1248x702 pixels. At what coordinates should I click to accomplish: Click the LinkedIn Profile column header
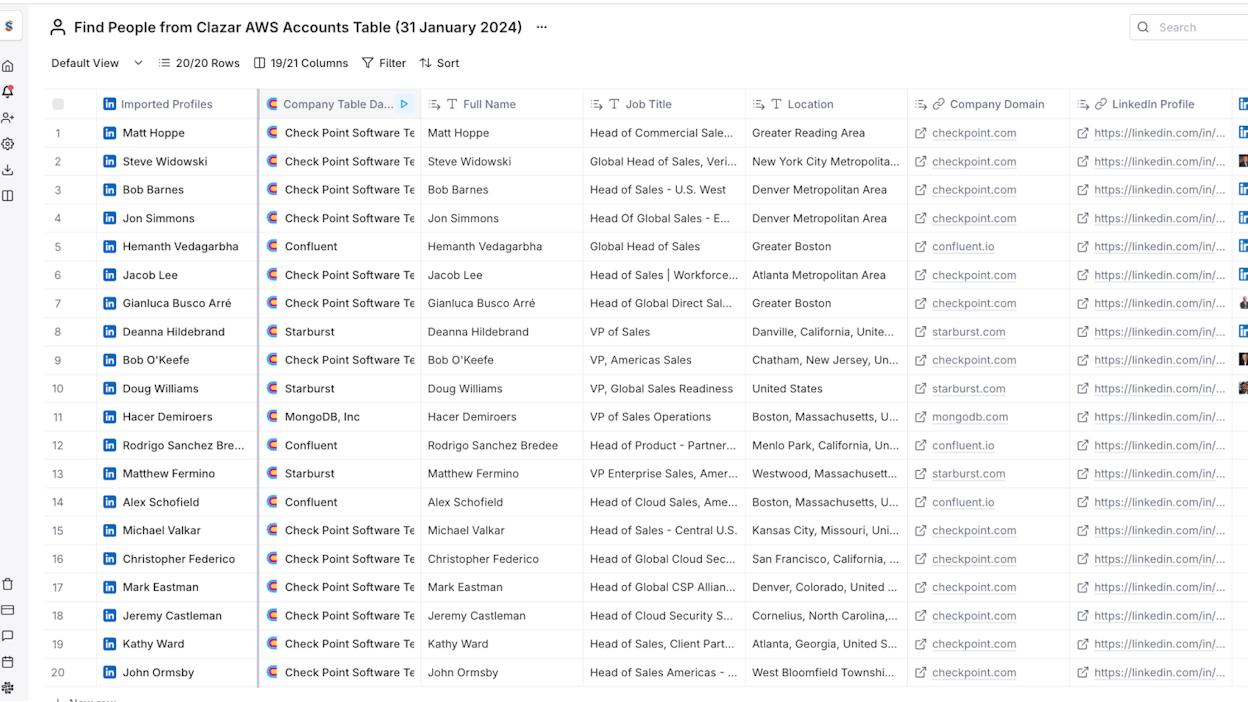[x=1153, y=104]
